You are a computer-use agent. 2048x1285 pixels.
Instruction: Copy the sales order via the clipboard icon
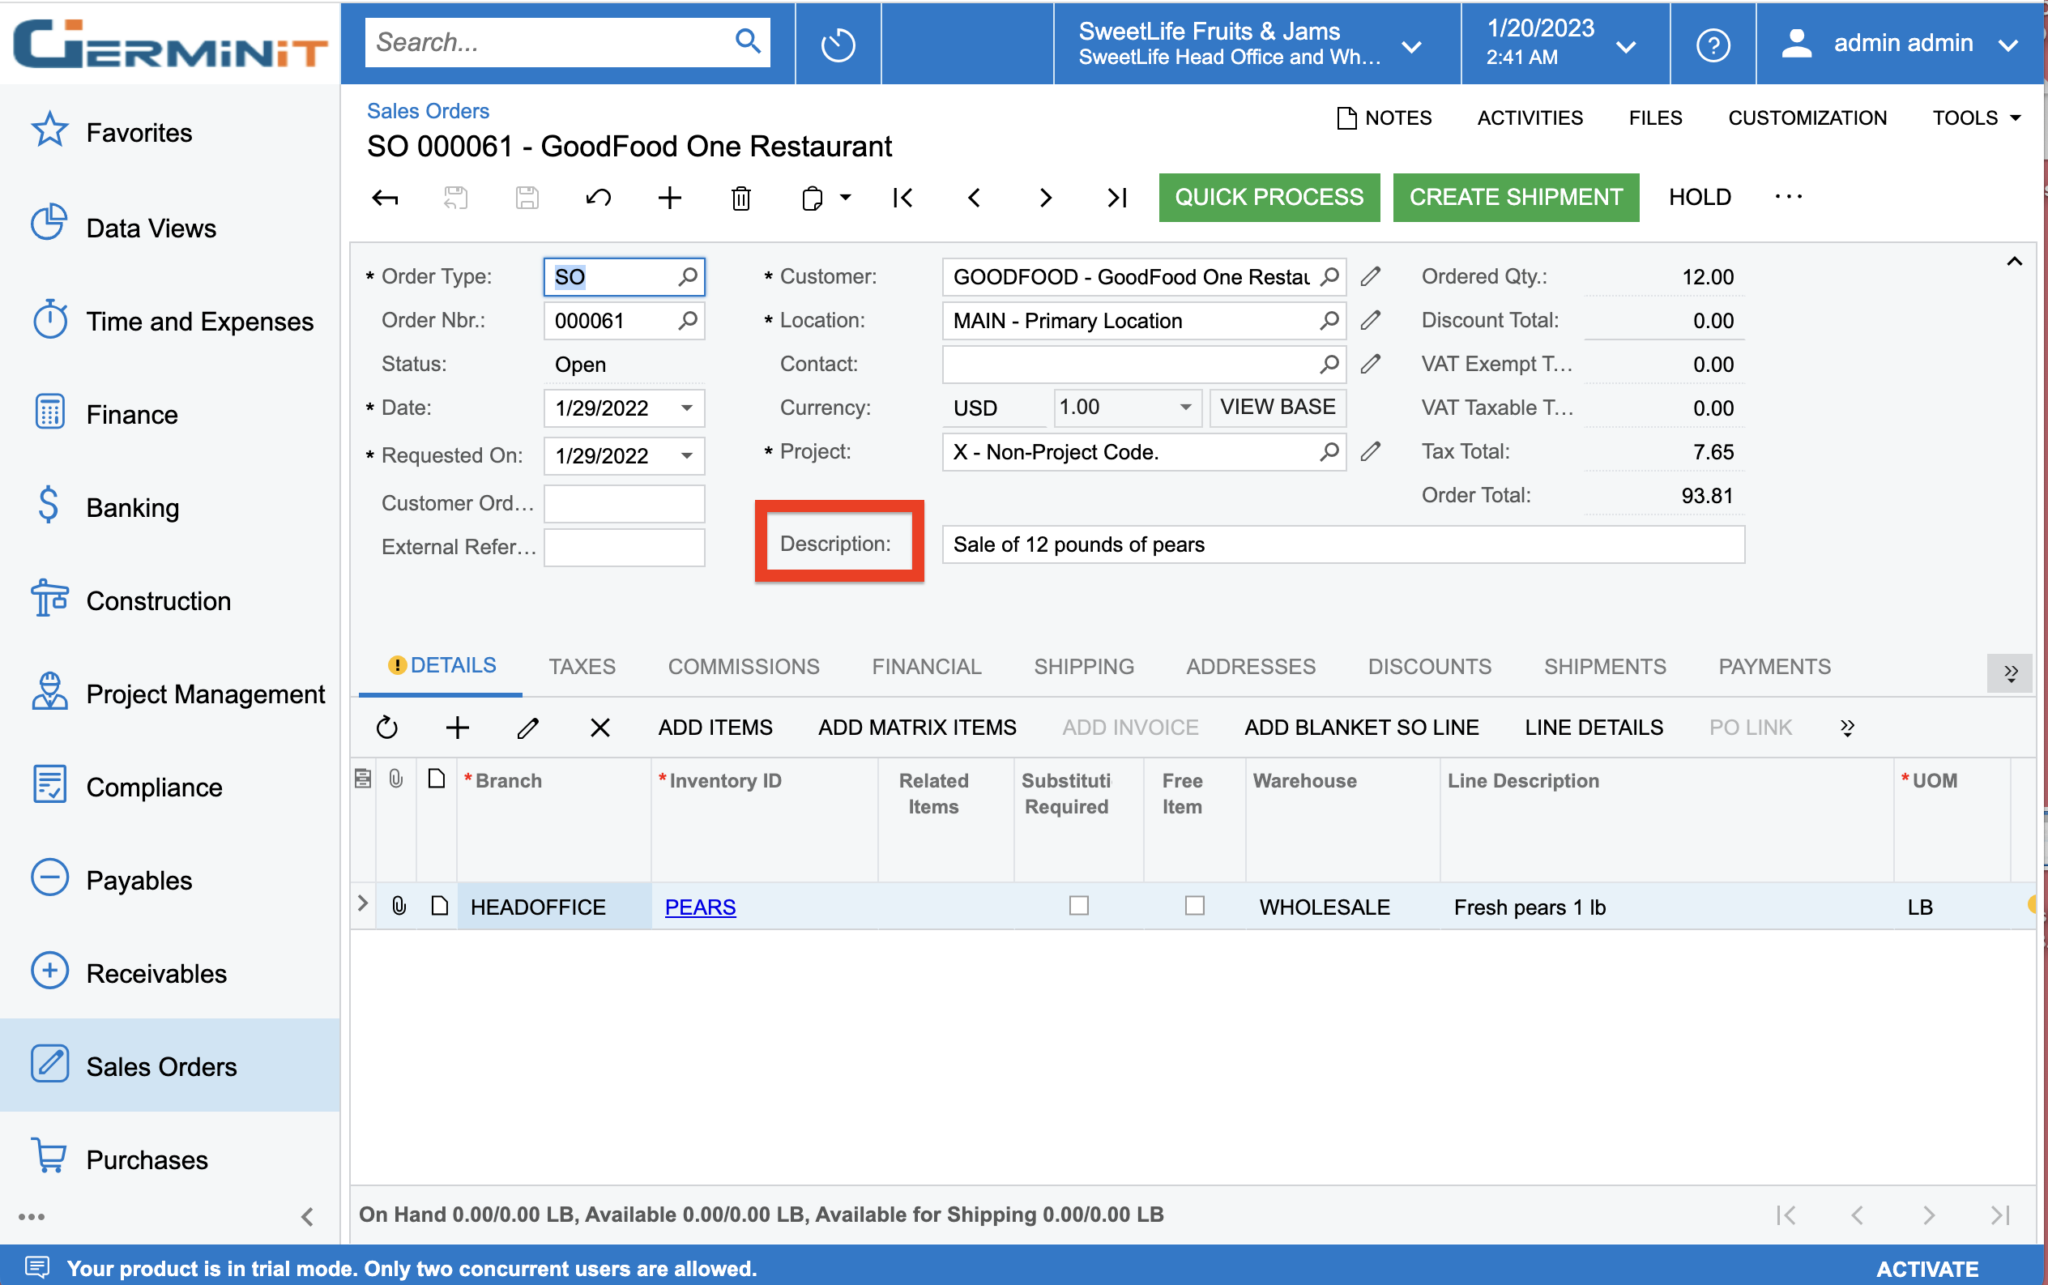(812, 197)
